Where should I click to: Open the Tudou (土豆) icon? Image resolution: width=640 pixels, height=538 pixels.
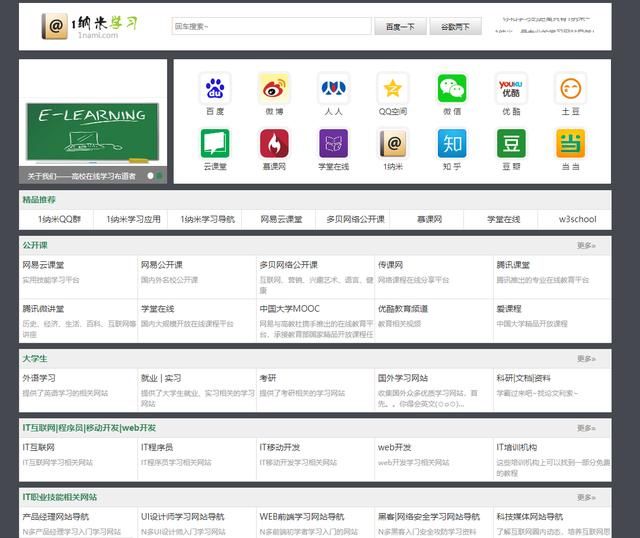pos(570,88)
